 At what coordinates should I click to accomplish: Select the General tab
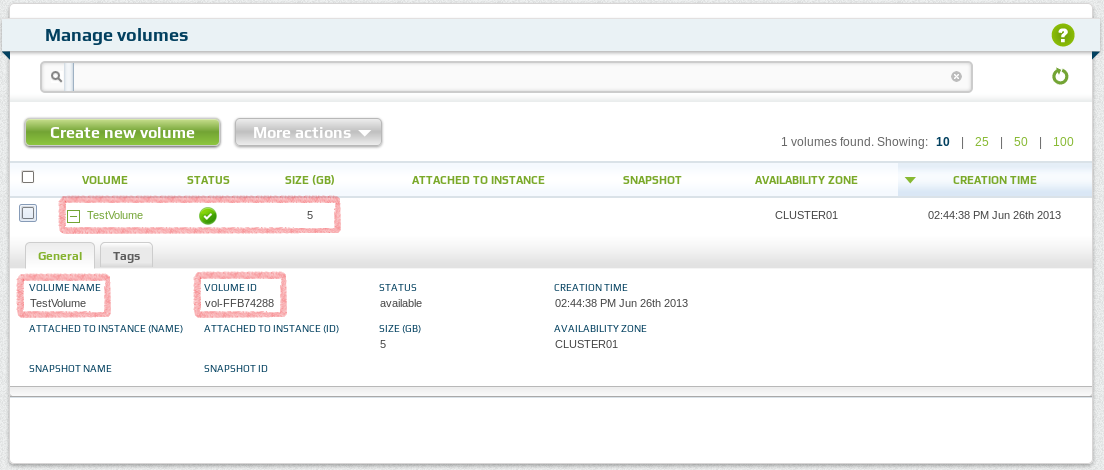(x=60, y=256)
